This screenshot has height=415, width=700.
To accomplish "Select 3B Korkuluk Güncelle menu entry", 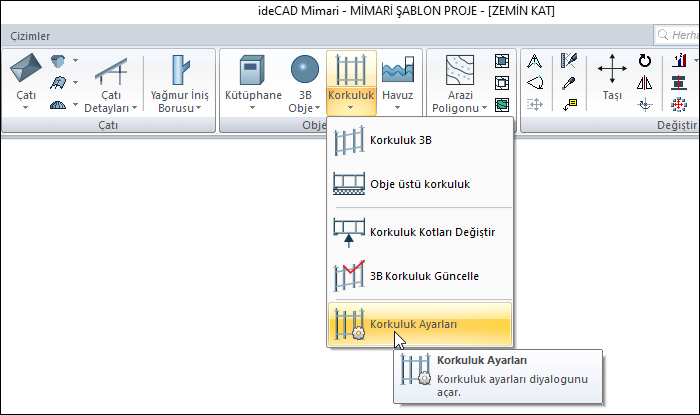I will pos(420,276).
